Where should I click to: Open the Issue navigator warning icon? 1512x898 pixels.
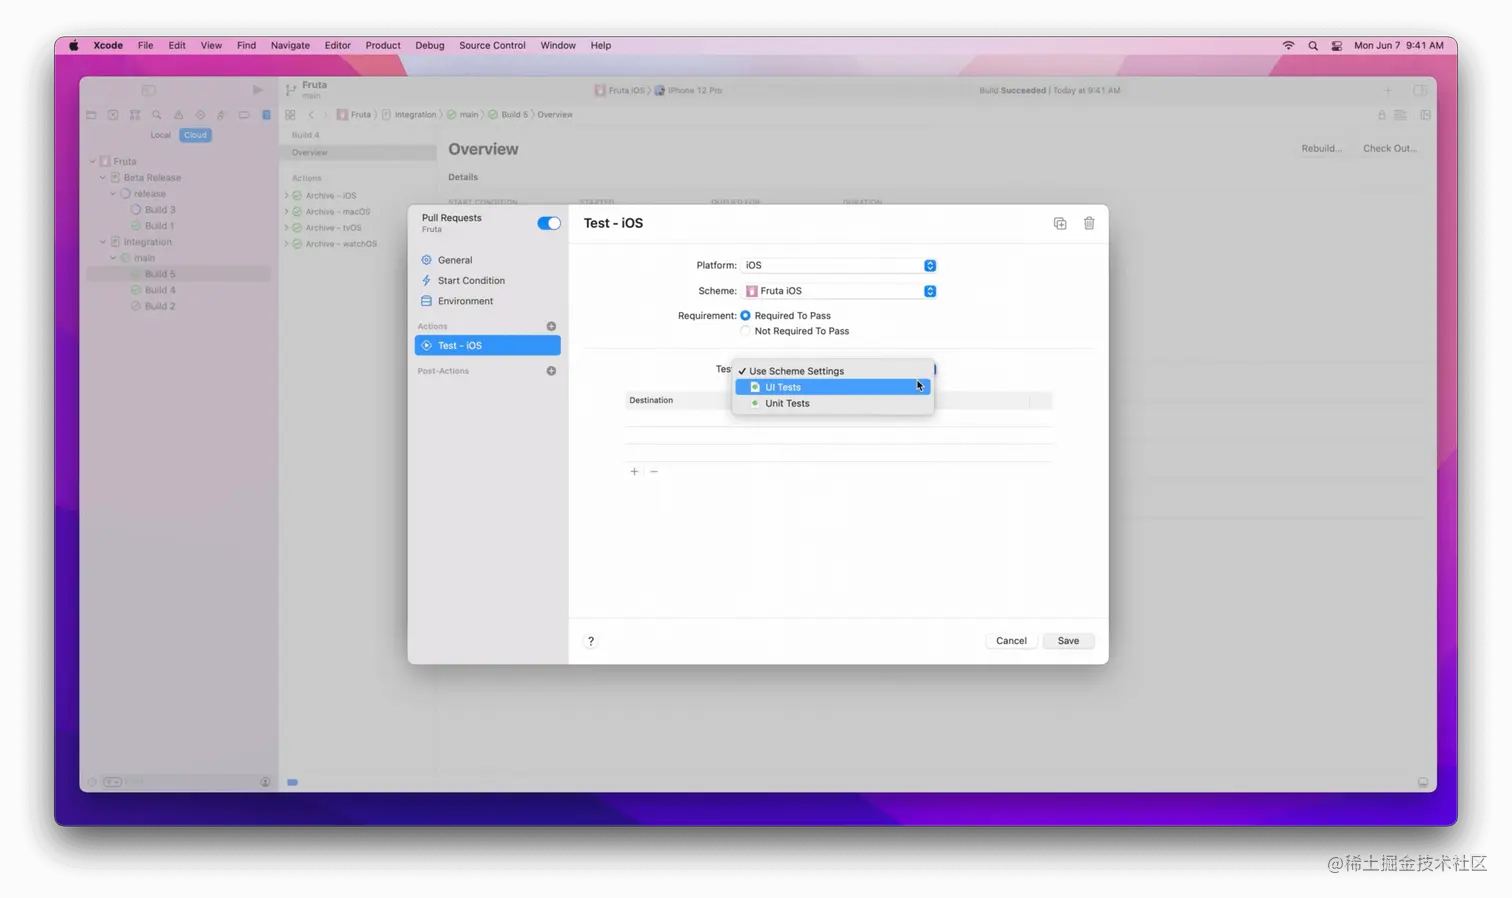pyautogui.click(x=178, y=115)
